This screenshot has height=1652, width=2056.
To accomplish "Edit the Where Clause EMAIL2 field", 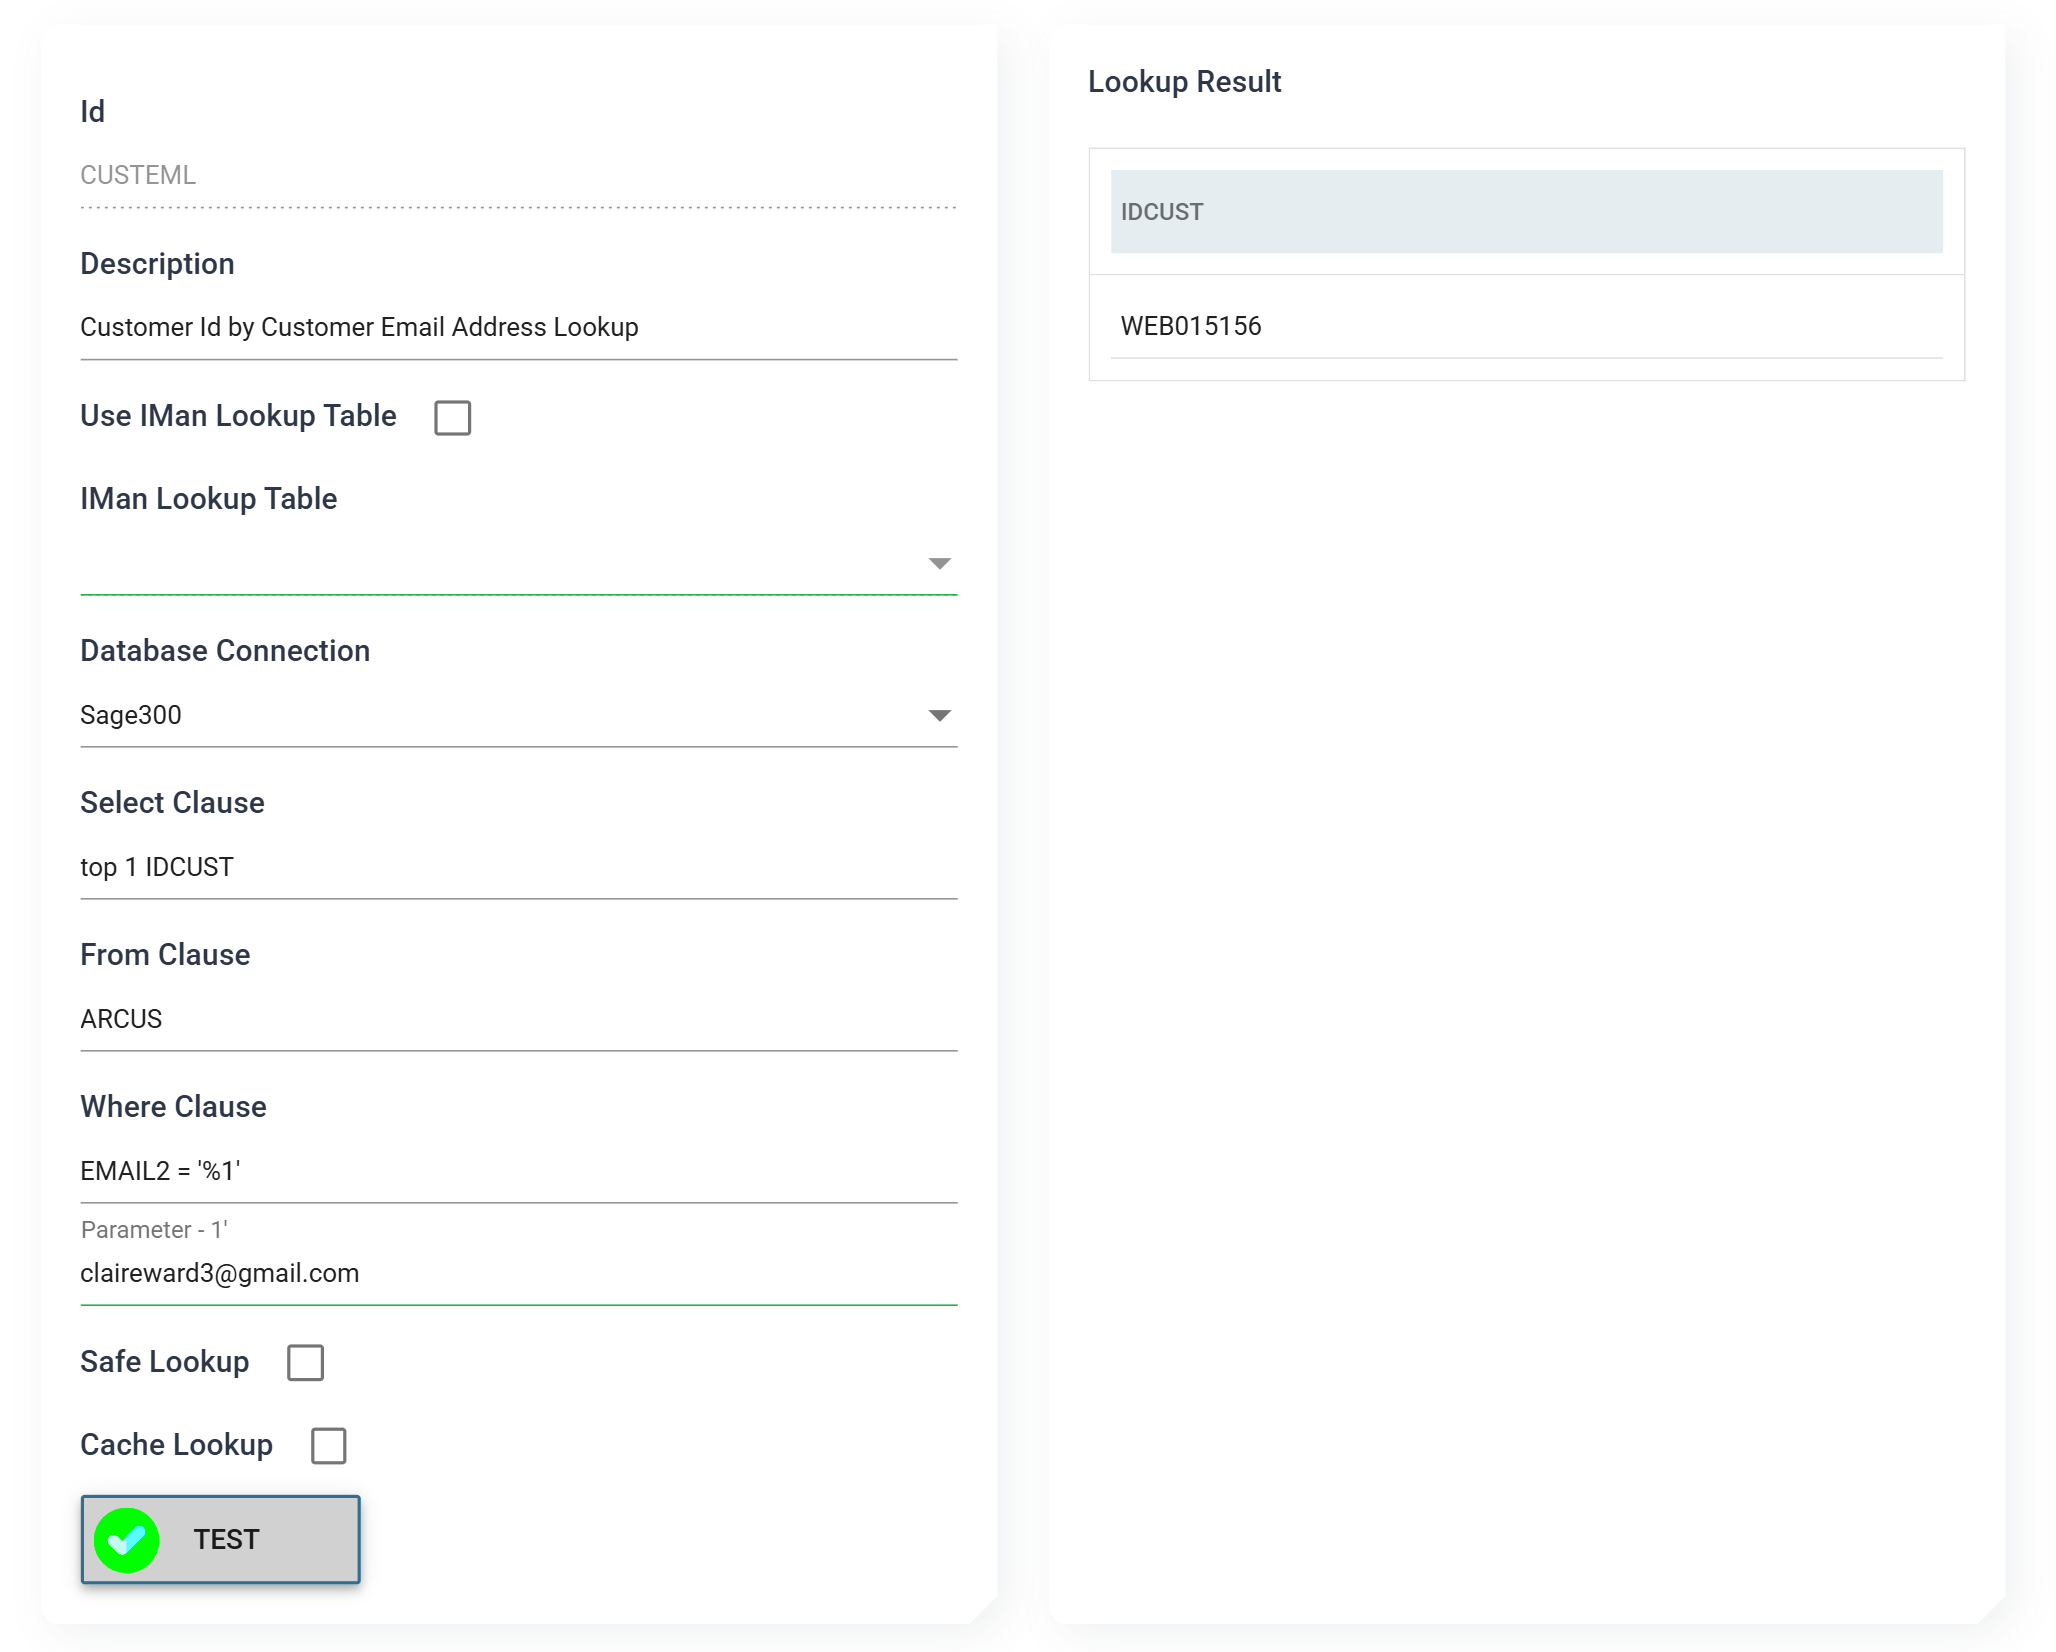I will point(518,1172).
